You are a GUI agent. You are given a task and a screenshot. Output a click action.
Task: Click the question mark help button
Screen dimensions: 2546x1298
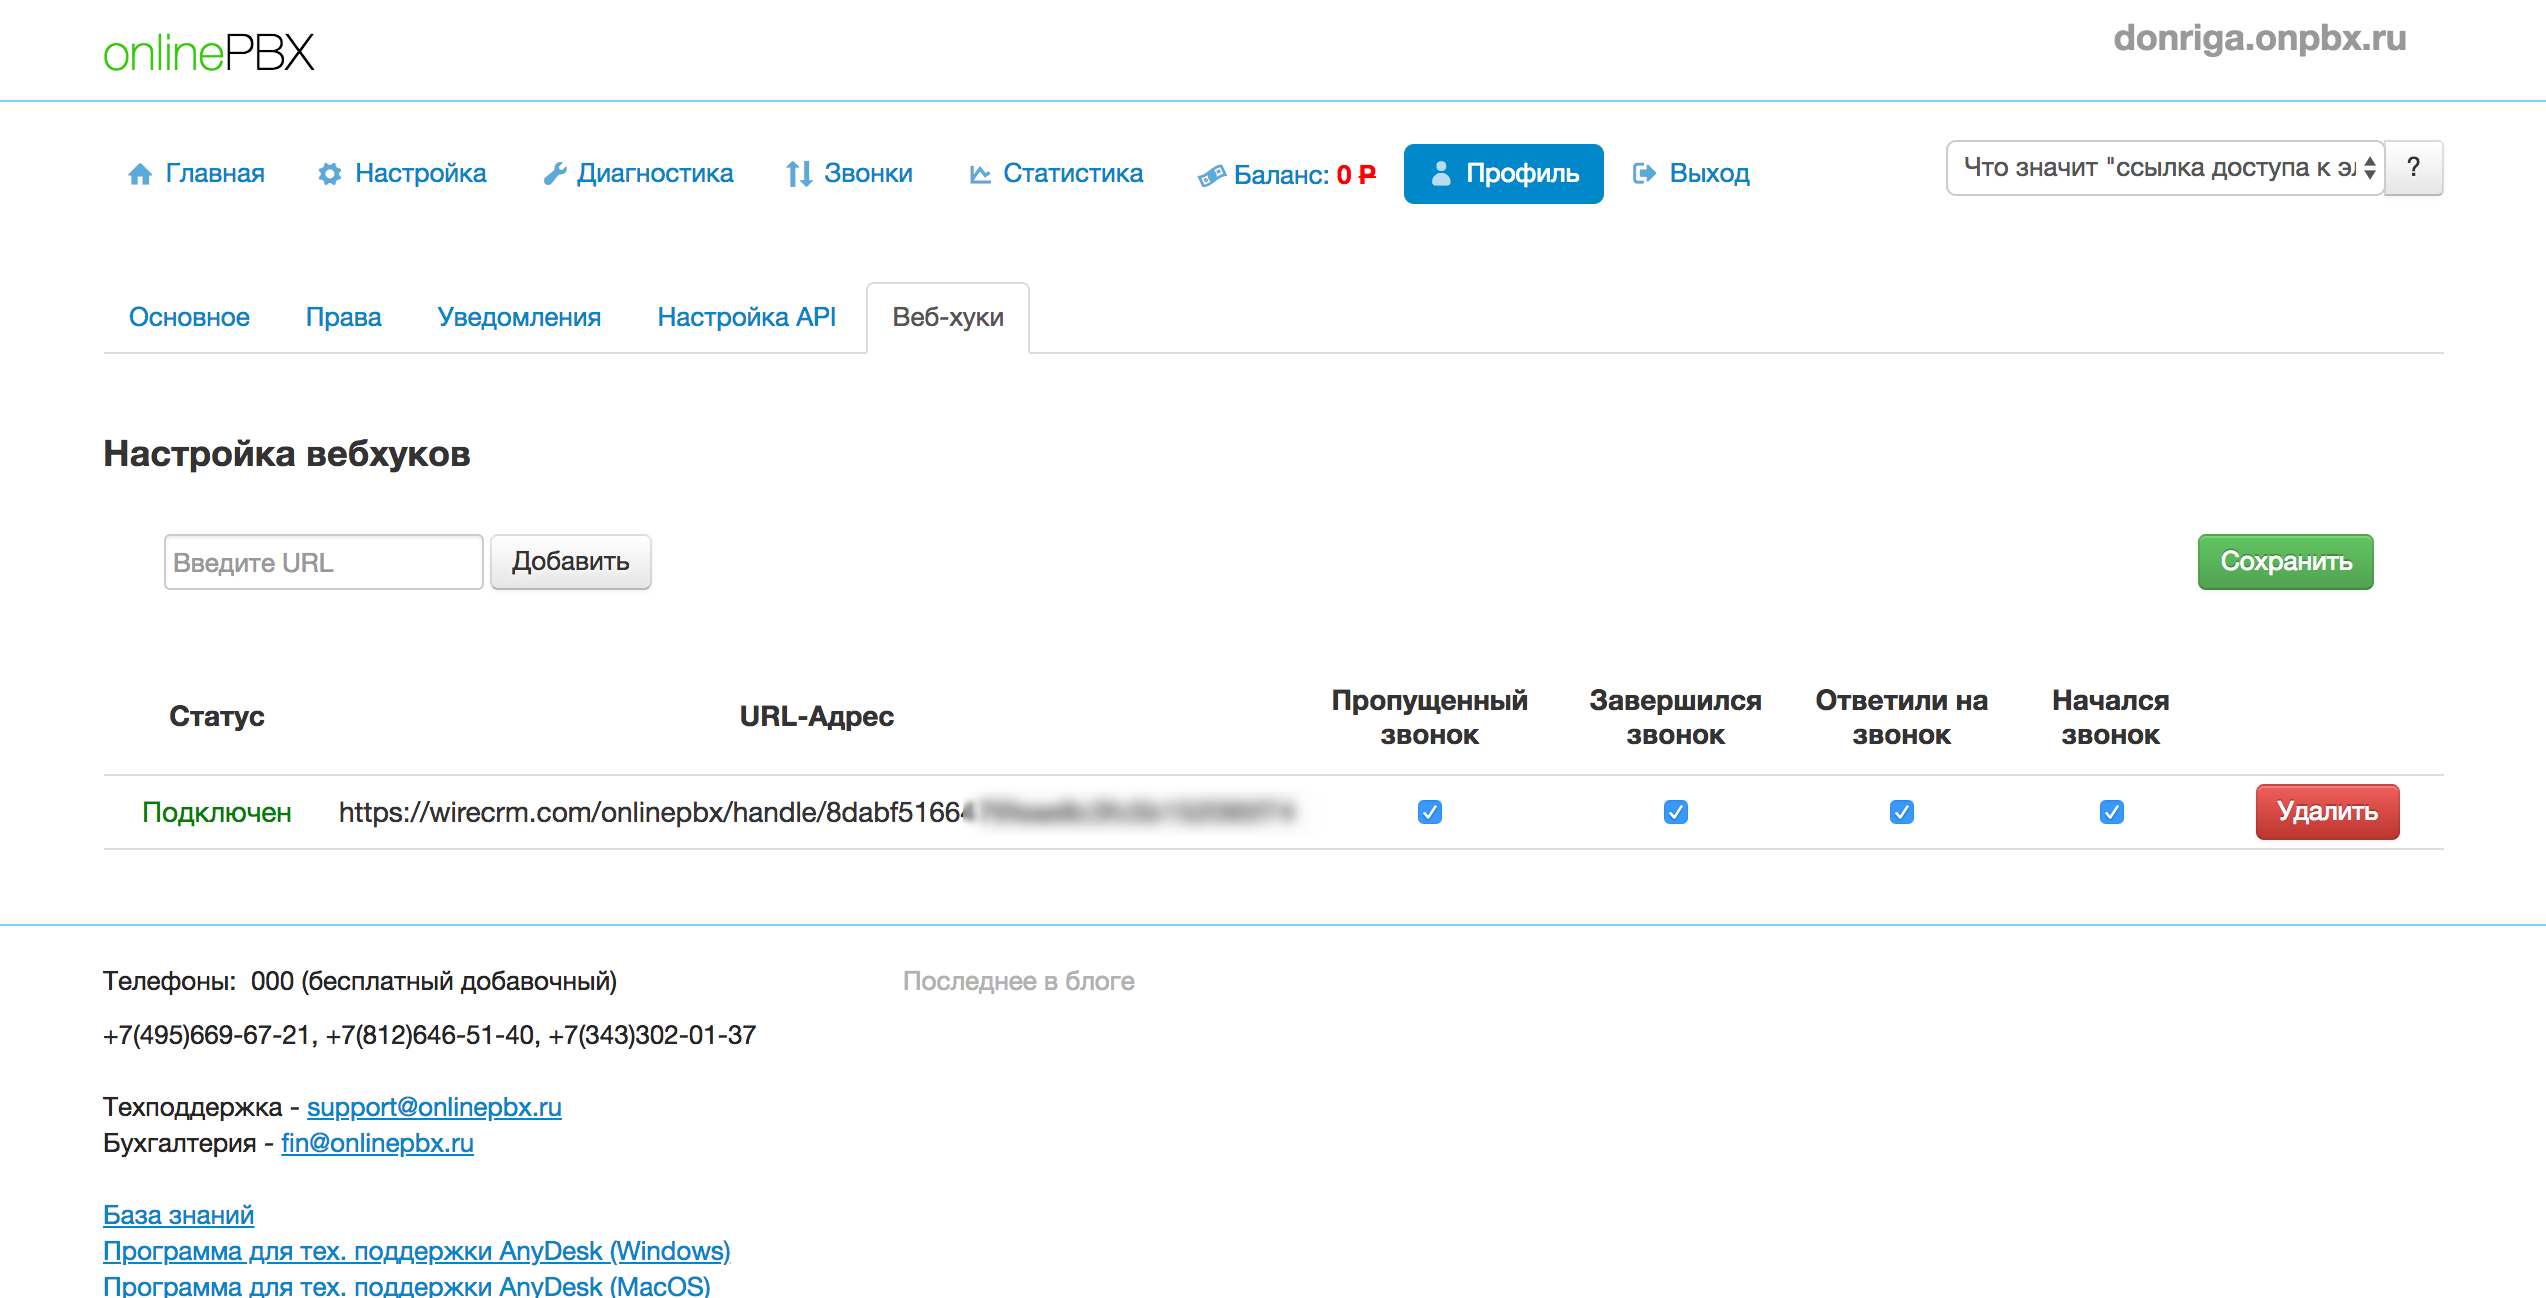coord(2414,168)
